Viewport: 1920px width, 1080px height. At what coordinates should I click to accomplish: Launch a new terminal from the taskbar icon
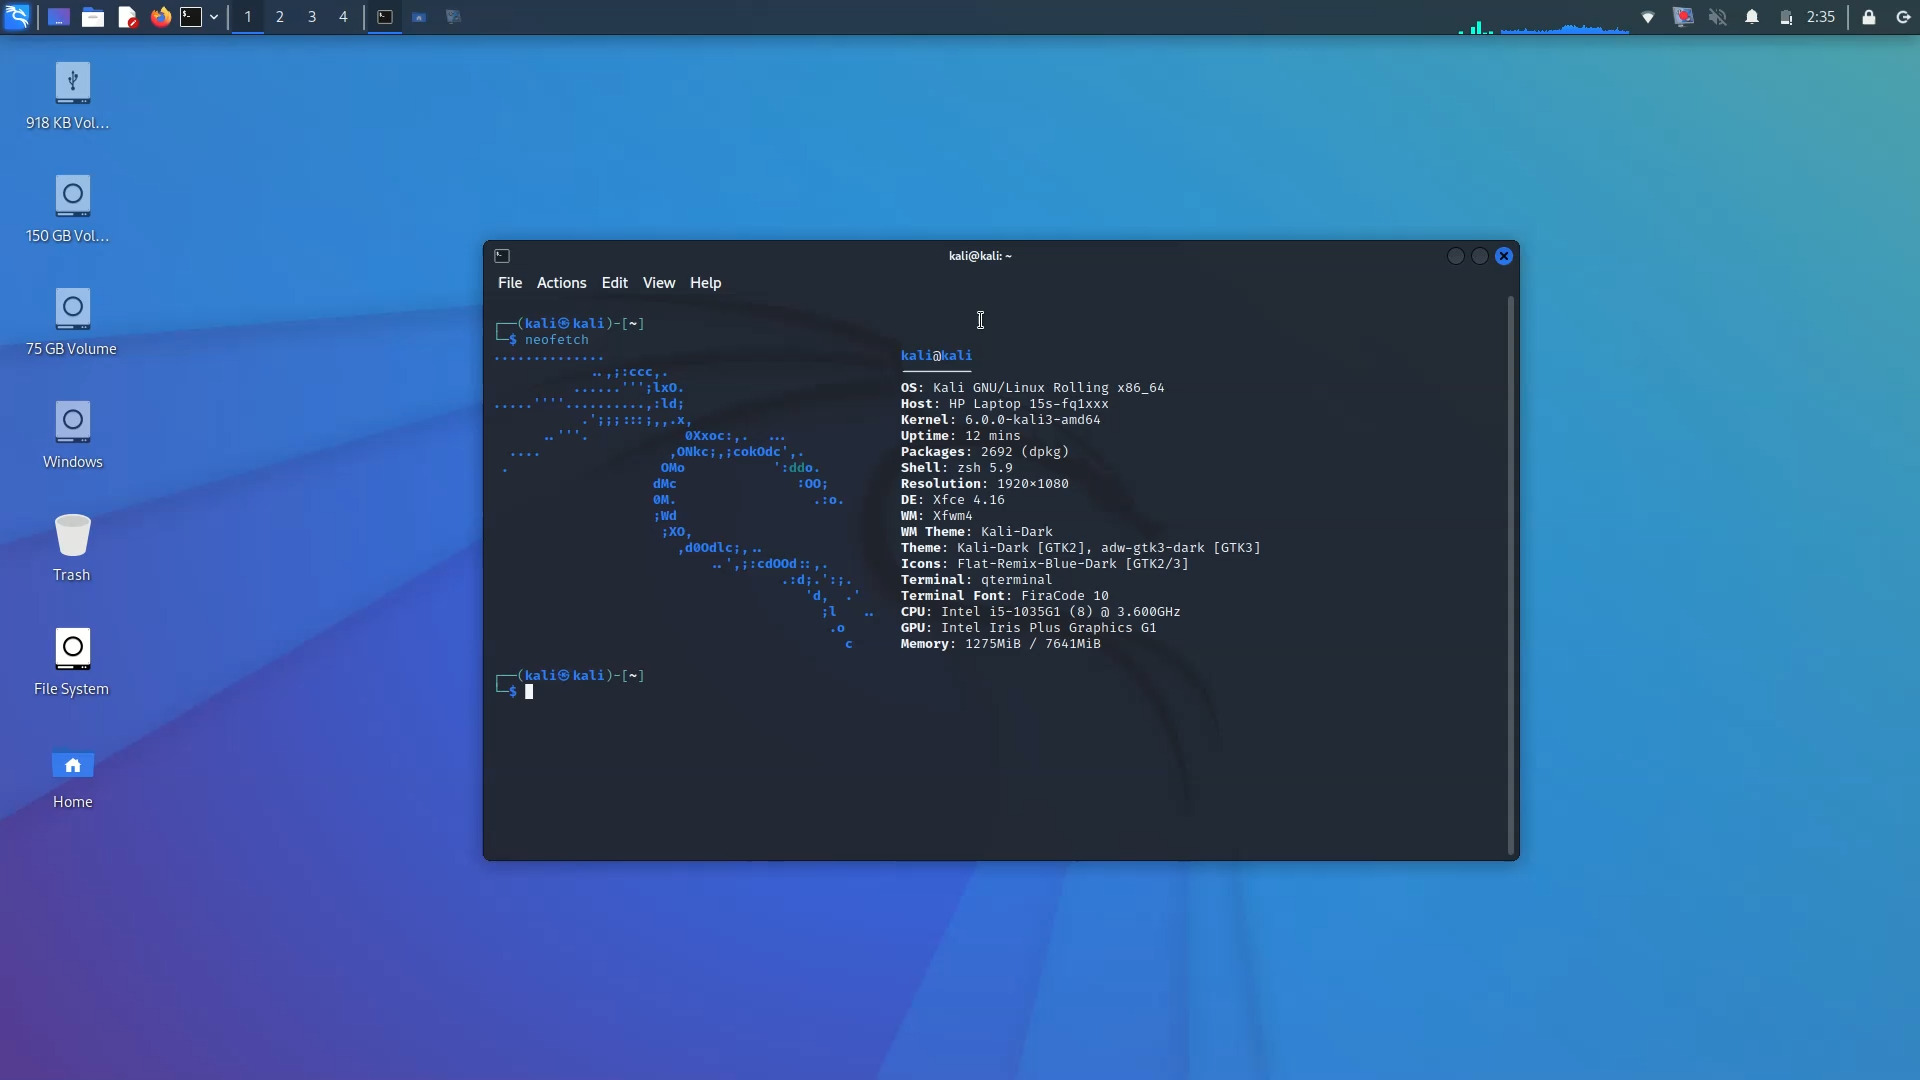pos(192,16)
